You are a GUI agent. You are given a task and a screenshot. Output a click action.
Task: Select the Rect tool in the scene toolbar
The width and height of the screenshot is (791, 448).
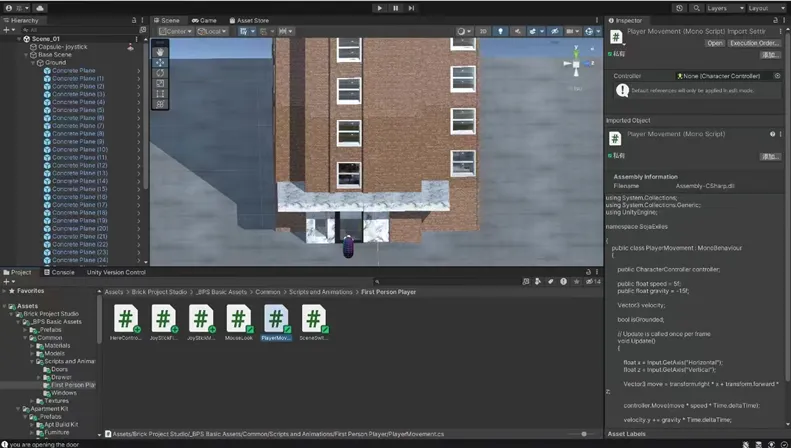161,94
